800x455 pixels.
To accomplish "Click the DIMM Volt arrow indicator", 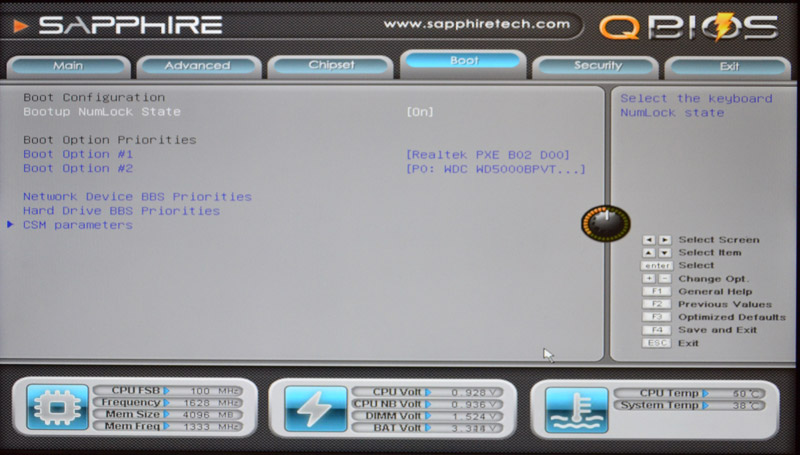I will (428, 416).
